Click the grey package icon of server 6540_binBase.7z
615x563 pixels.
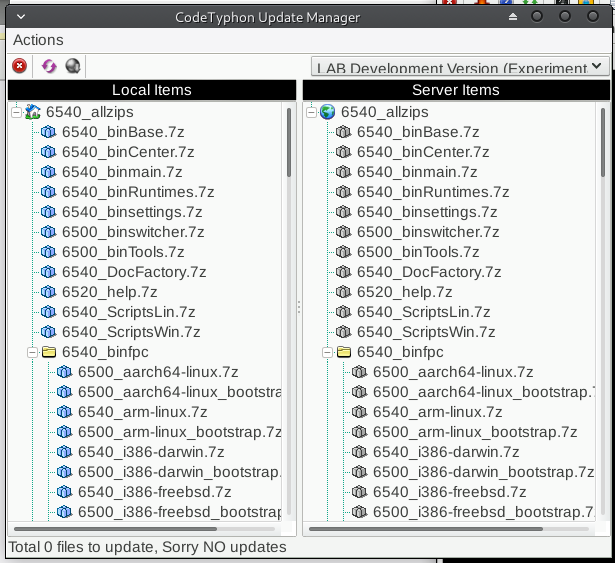(344, 132)
